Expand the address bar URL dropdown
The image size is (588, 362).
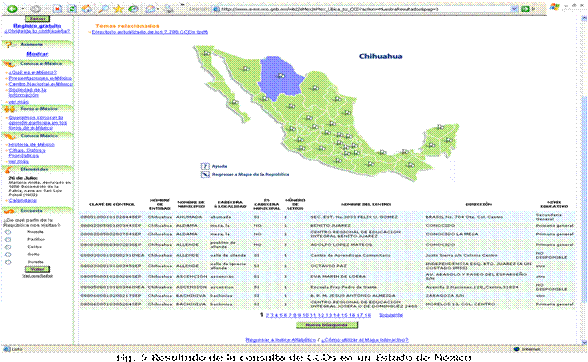pos(514,9)
